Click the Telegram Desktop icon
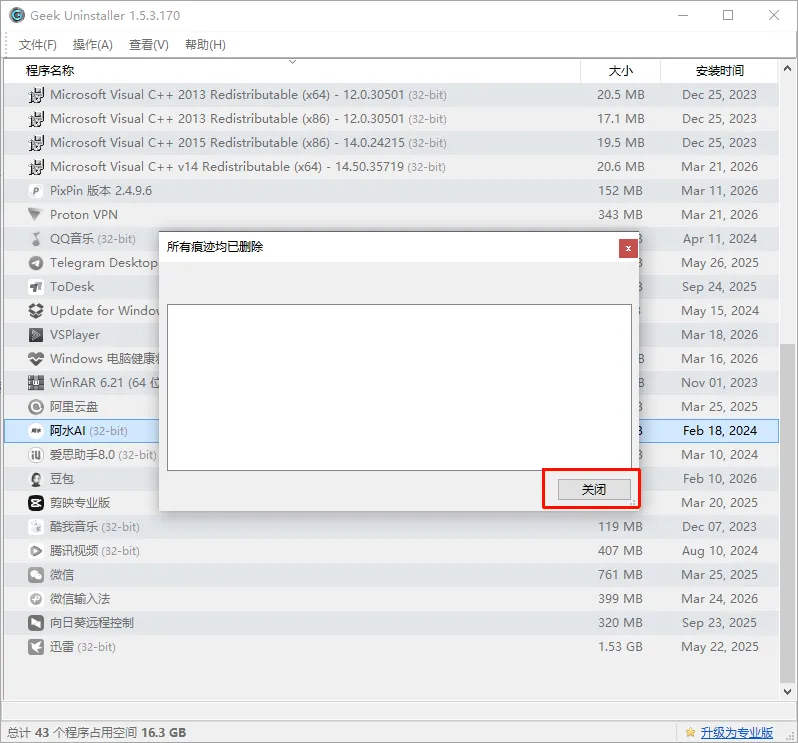Image resolution: width=798 pixels, height=743 pixels. click(36, 263)
